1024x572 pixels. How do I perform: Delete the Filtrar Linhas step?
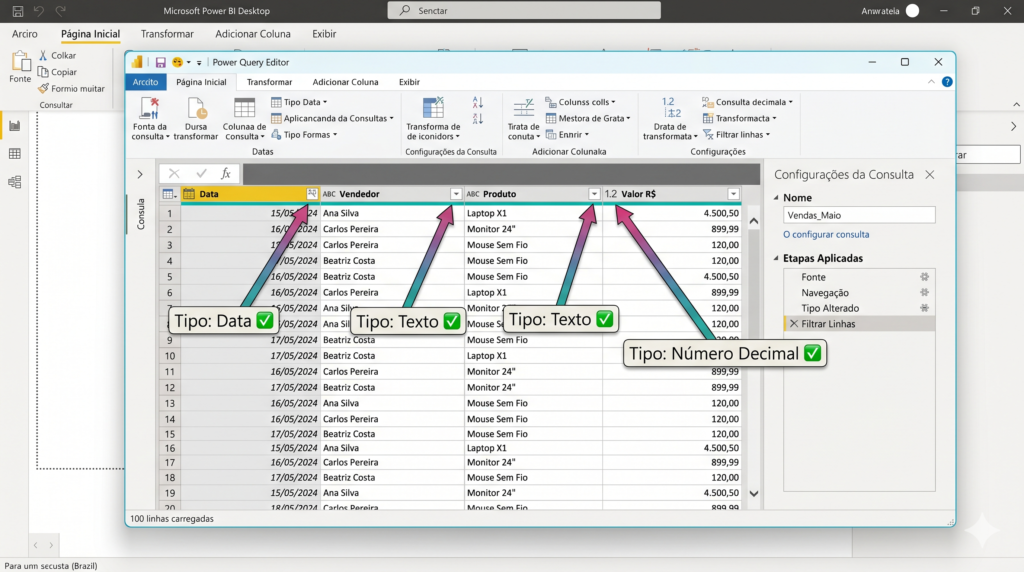point(793,323)
